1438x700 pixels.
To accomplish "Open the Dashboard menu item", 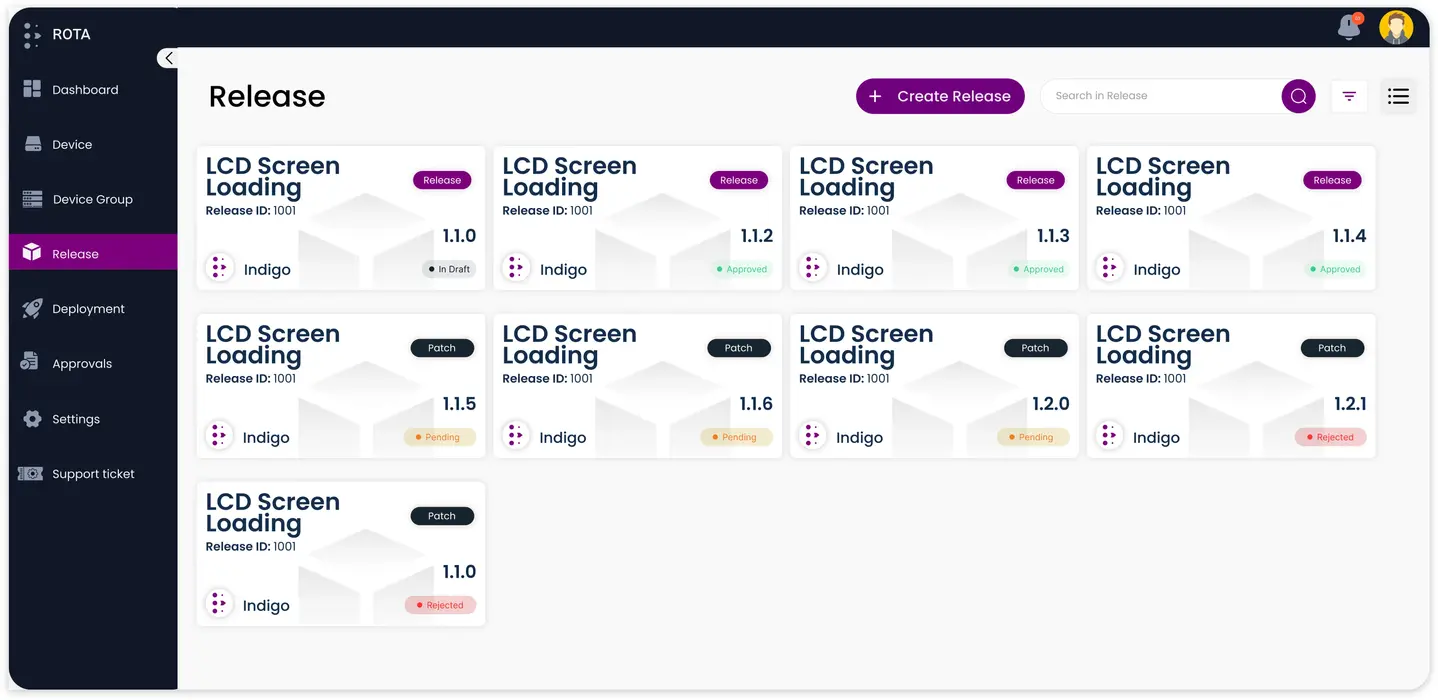I will point(85,90).
